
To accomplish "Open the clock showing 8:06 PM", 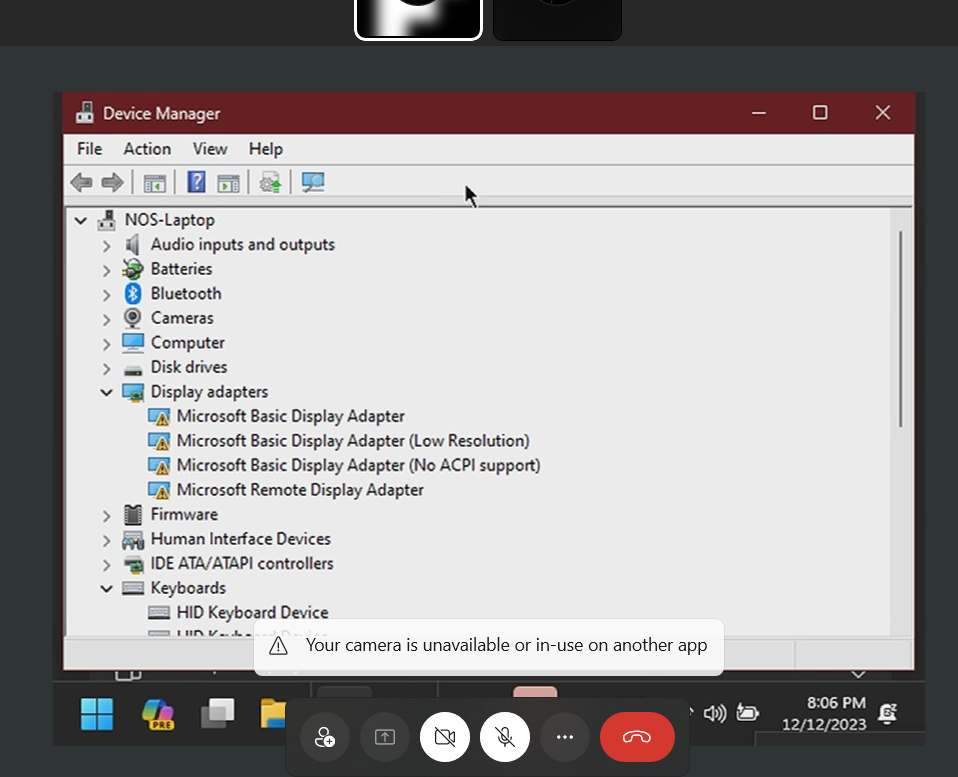I will click(x=824, y=713).
